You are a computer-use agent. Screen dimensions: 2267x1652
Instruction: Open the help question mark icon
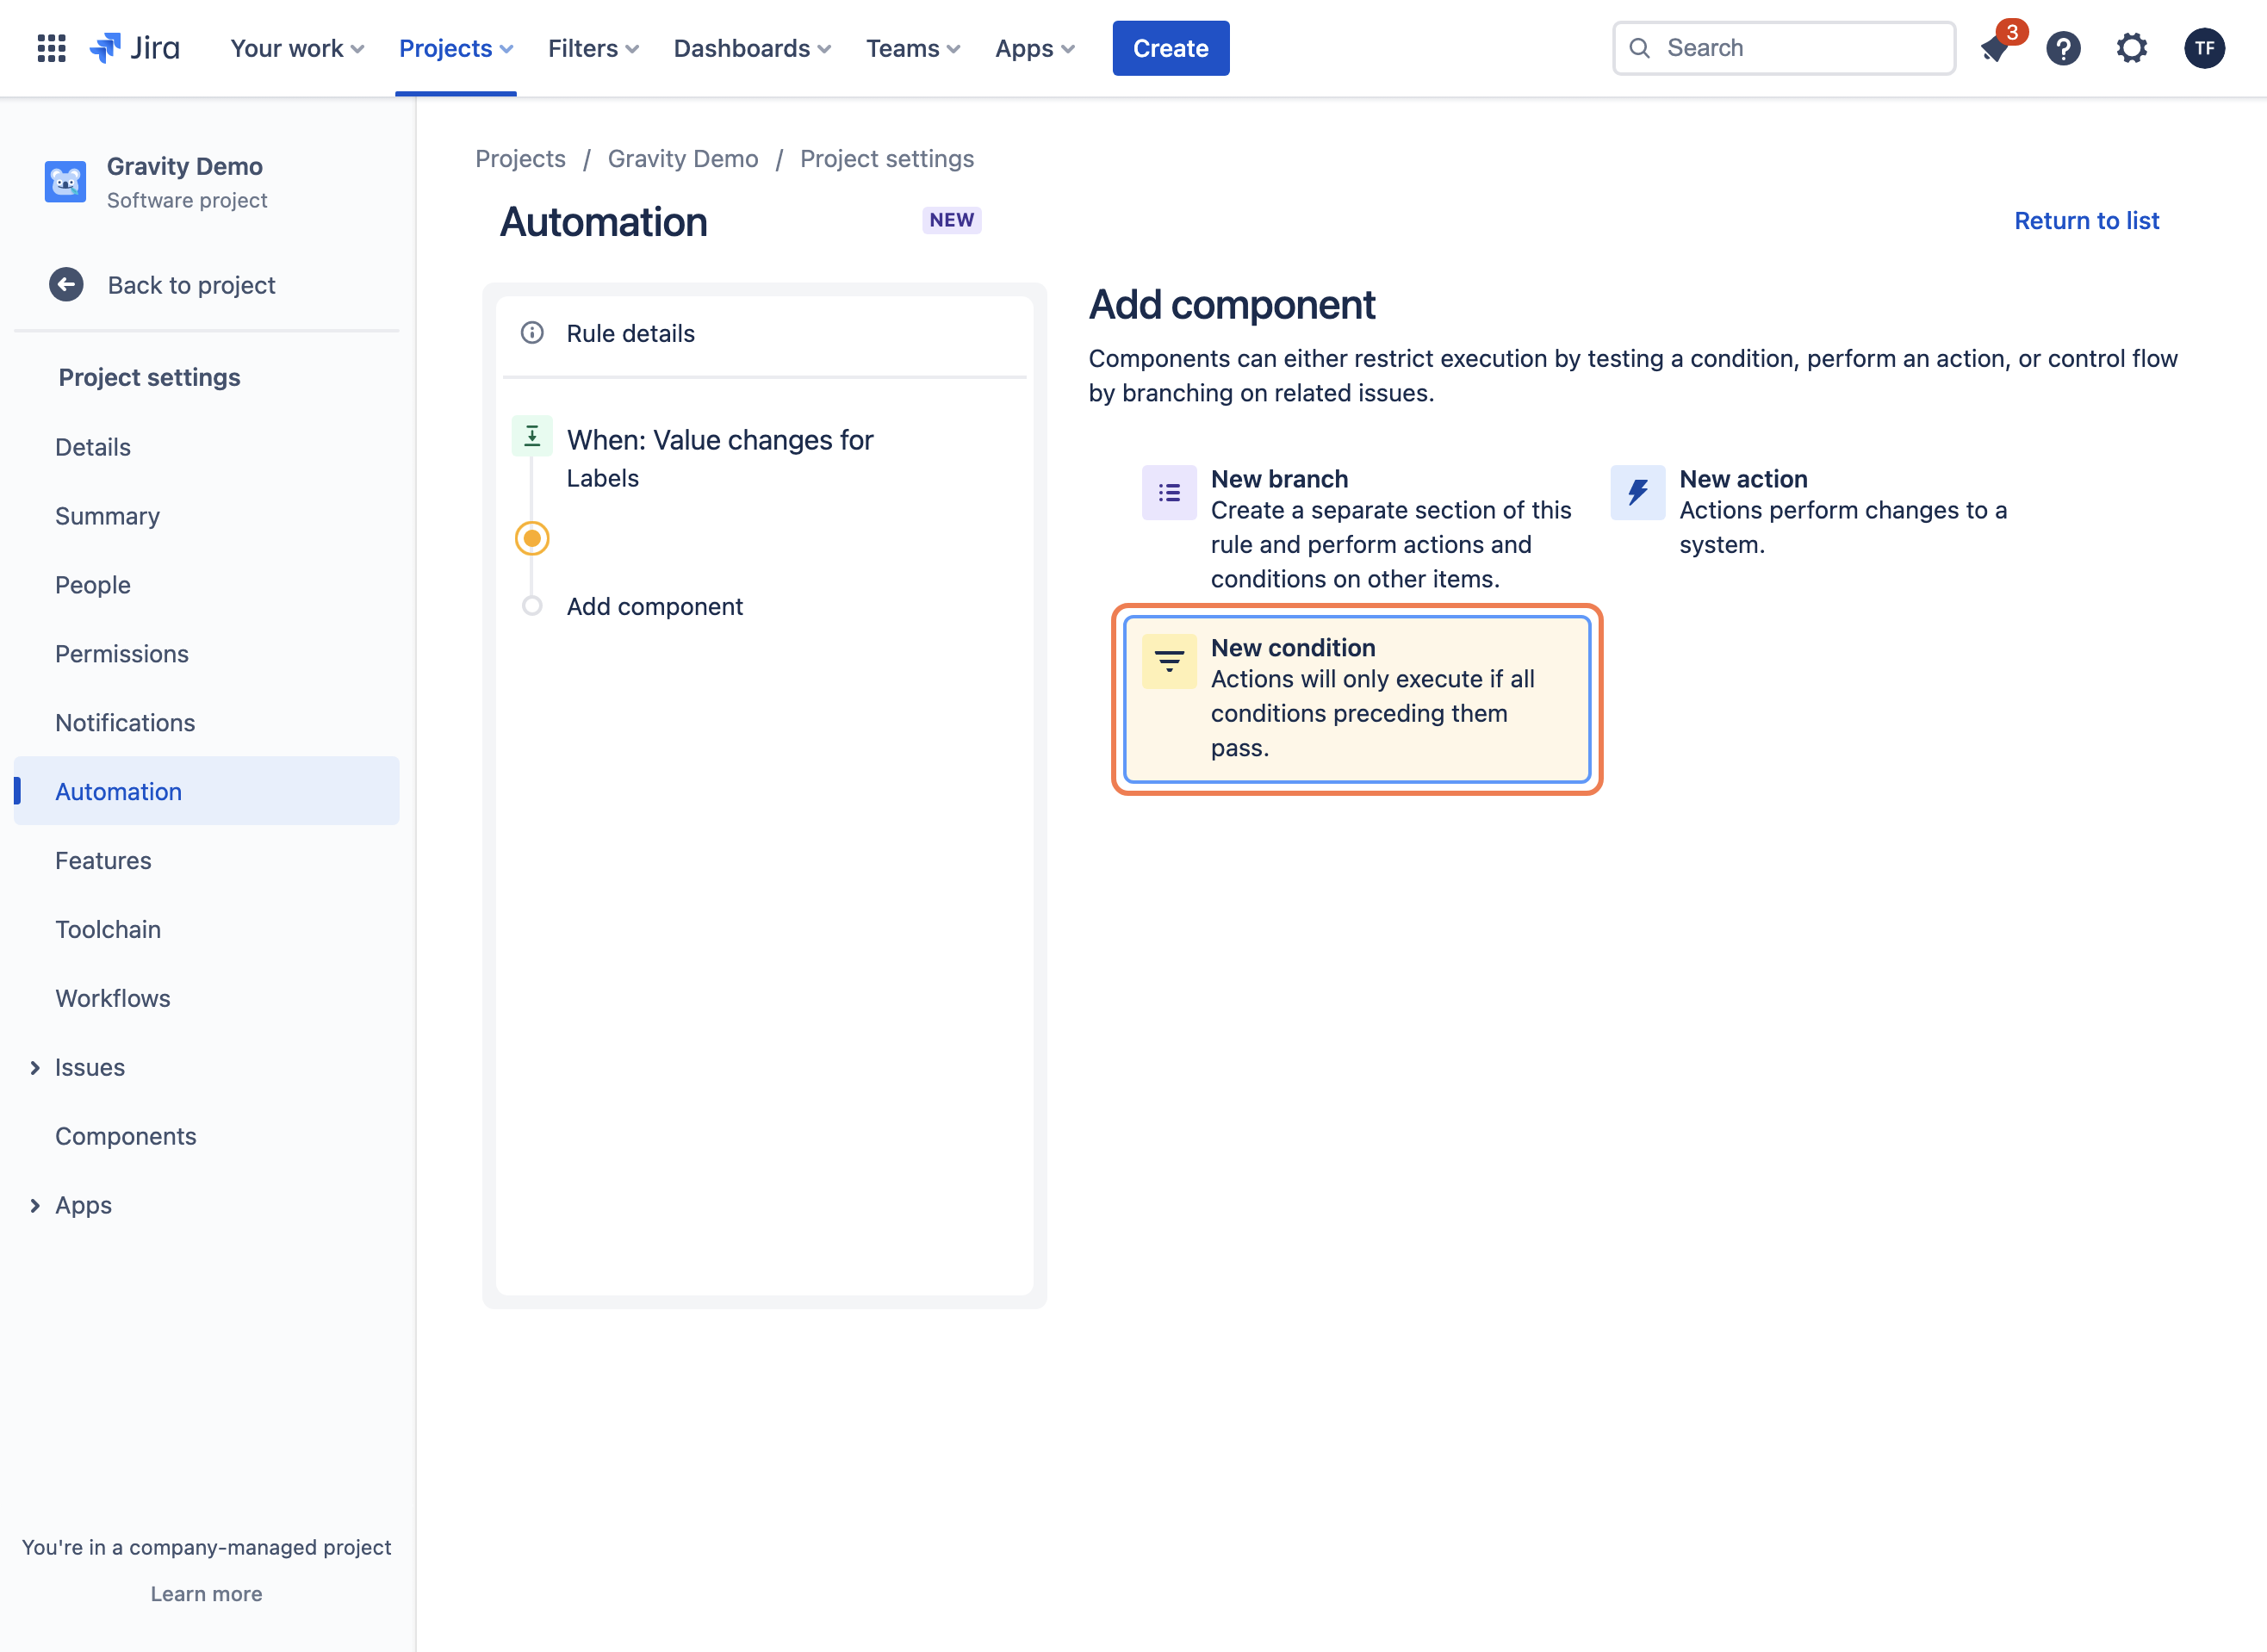click(2063, 48)
